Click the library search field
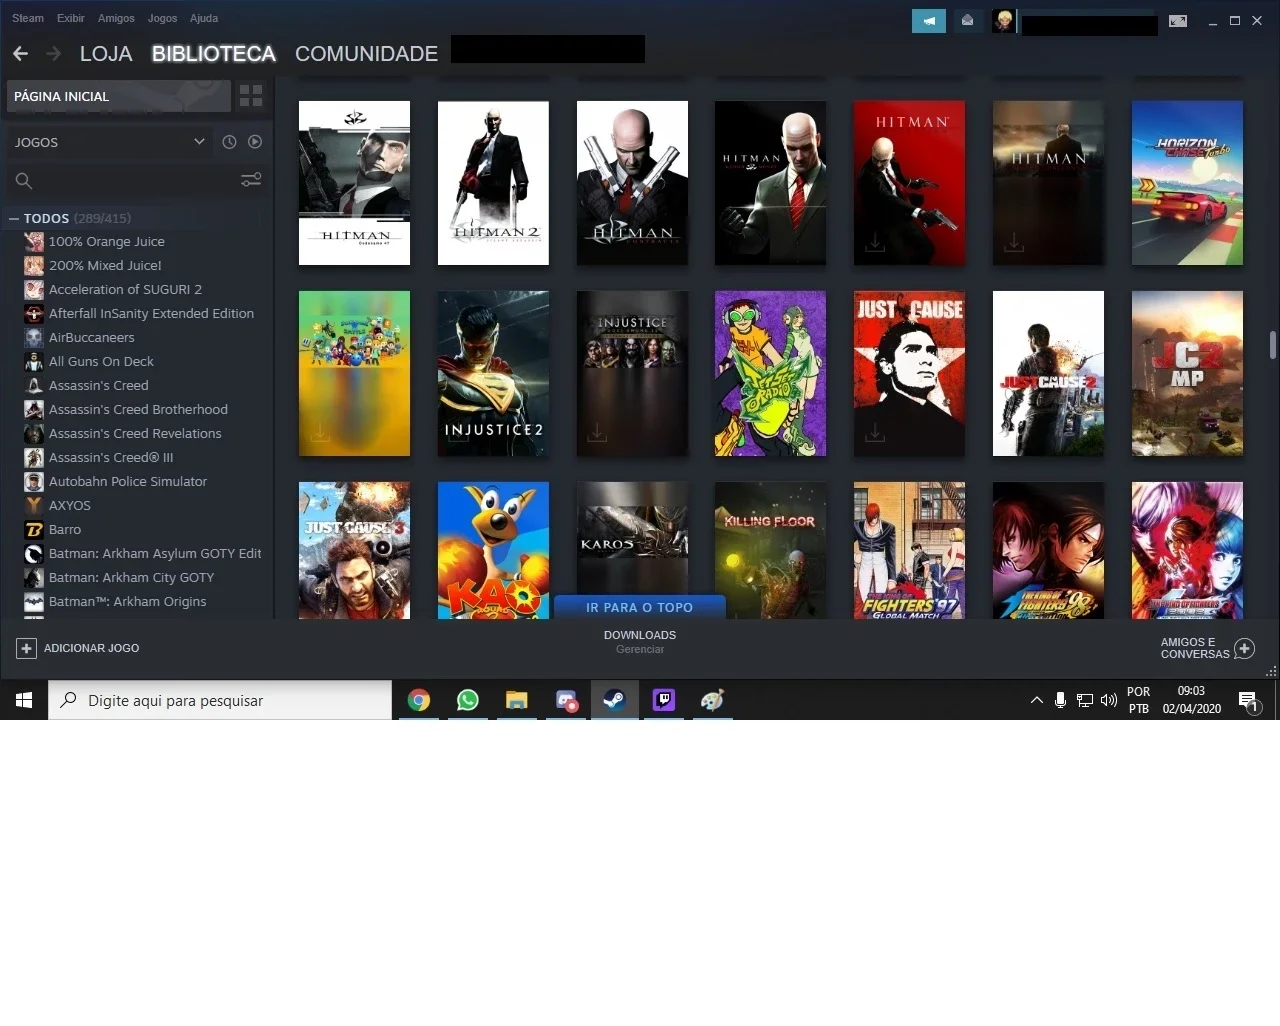The image size is (1280, 1026). tap(136, 180)
